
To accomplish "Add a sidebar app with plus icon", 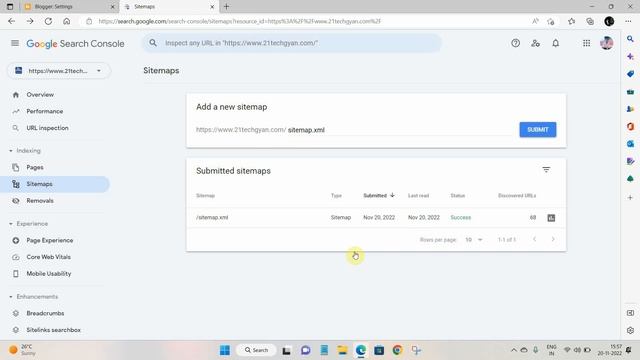I will pos(630,198).
